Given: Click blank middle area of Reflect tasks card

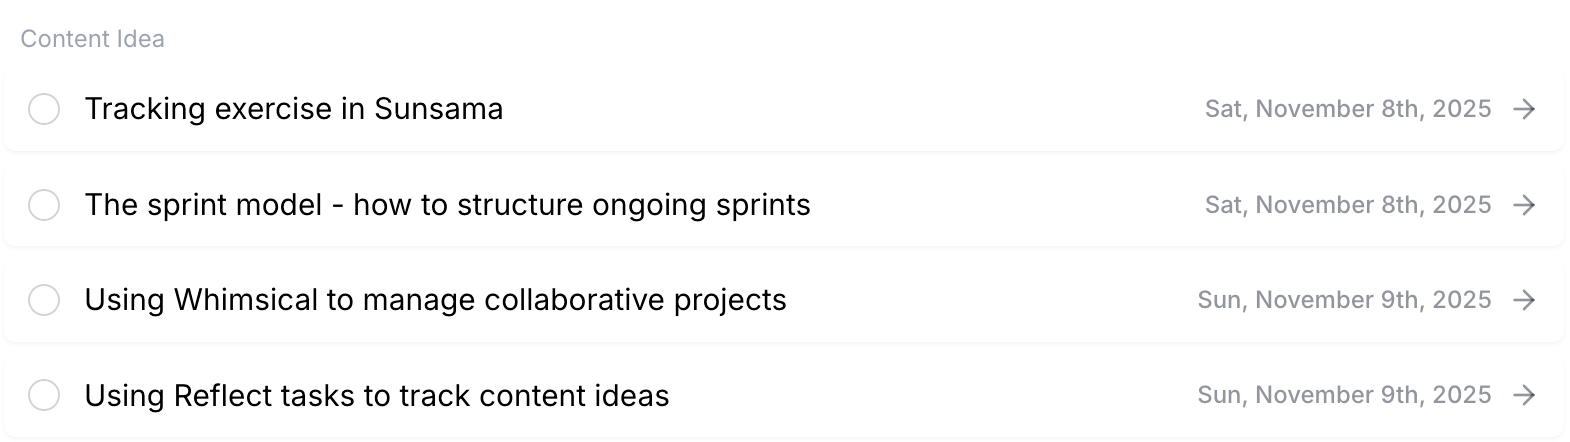Looking at the screenshot, I should pyautogui.click(x=930, y=396).
